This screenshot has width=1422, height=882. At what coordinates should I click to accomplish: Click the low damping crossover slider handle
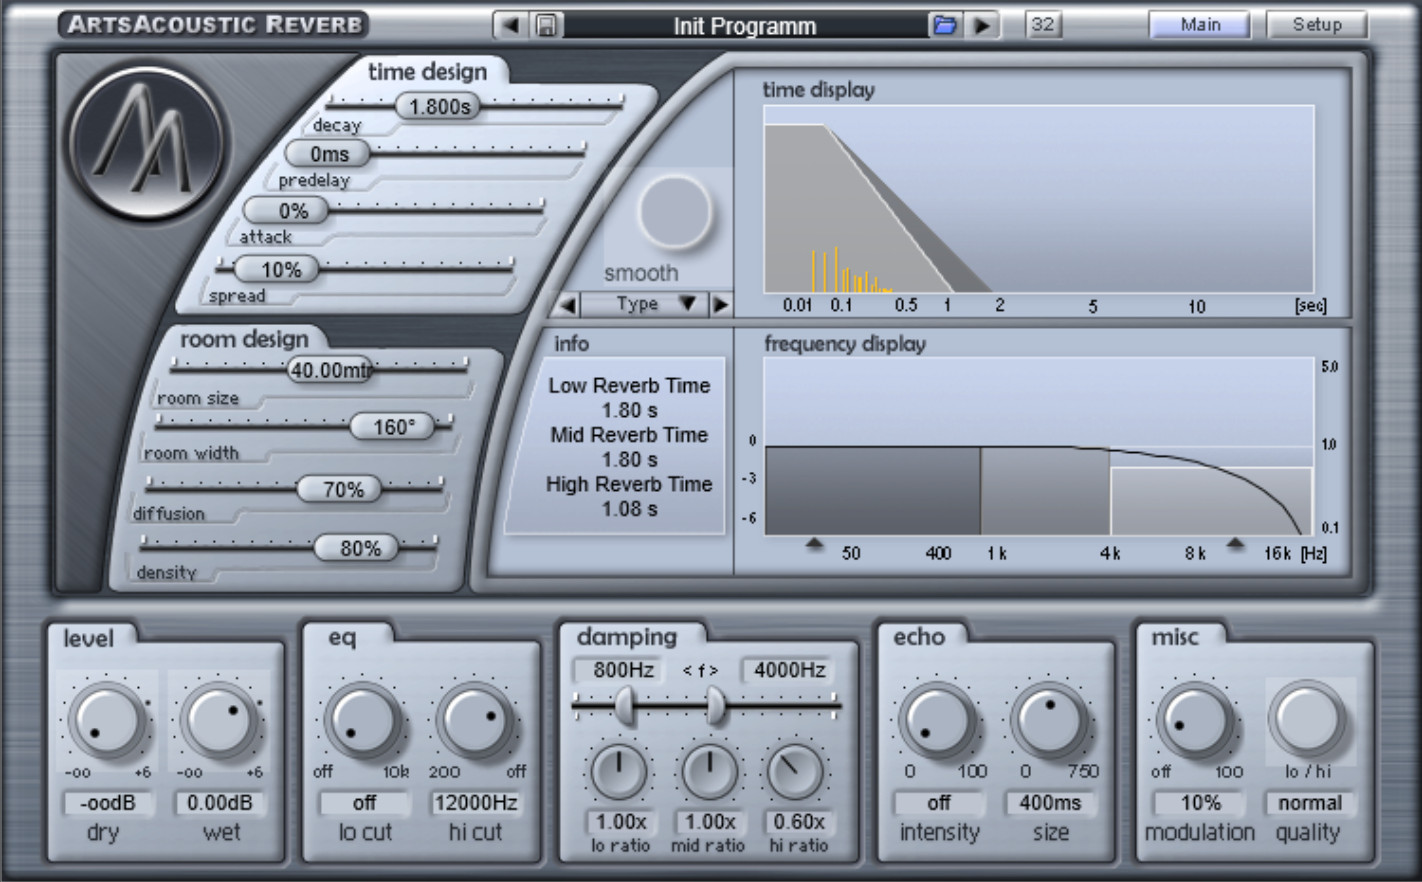click(x=624, y=707)
